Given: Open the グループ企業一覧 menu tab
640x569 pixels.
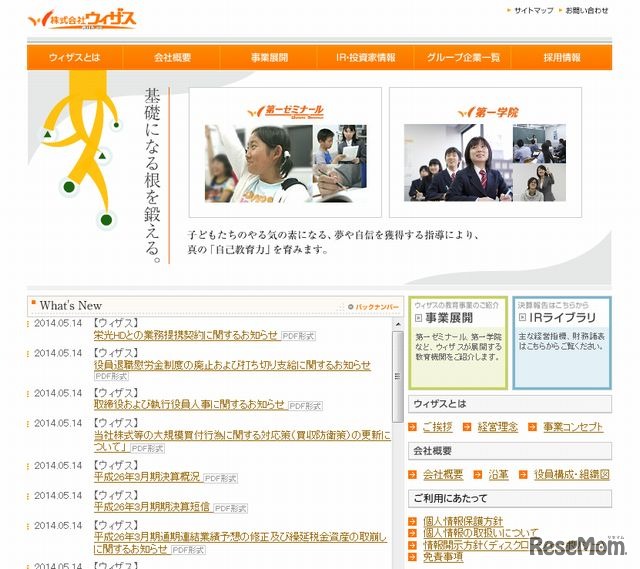Looking at the screenshot, I should (463, 58).
